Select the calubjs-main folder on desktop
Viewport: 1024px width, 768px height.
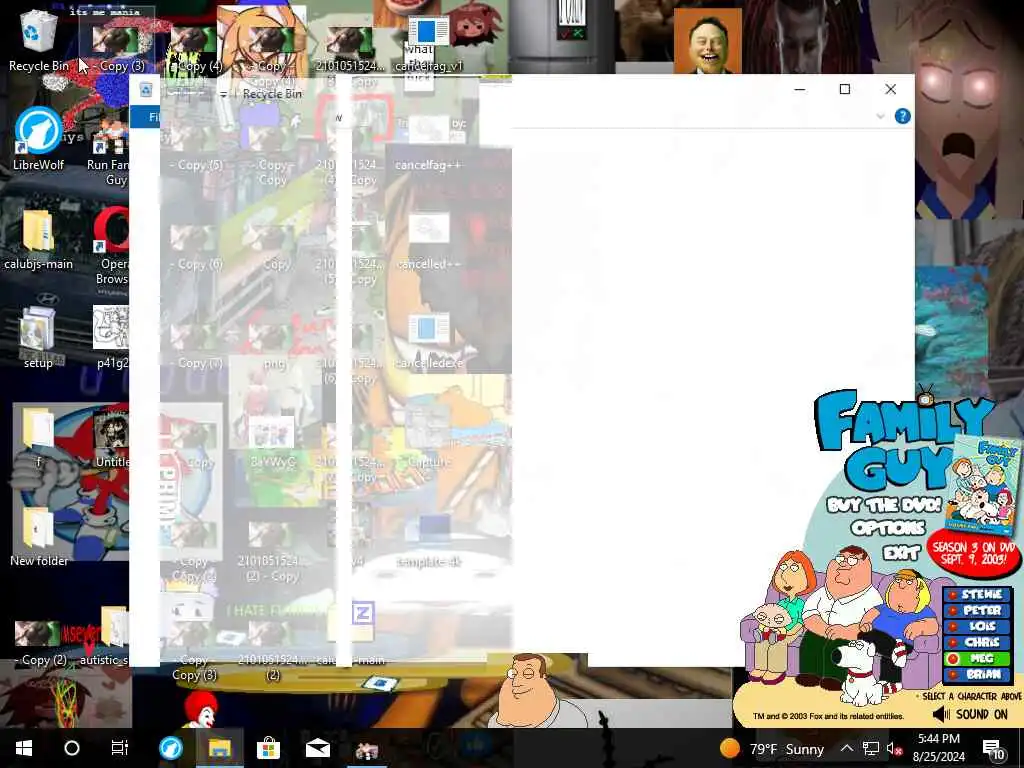click(x=39, y=240)
